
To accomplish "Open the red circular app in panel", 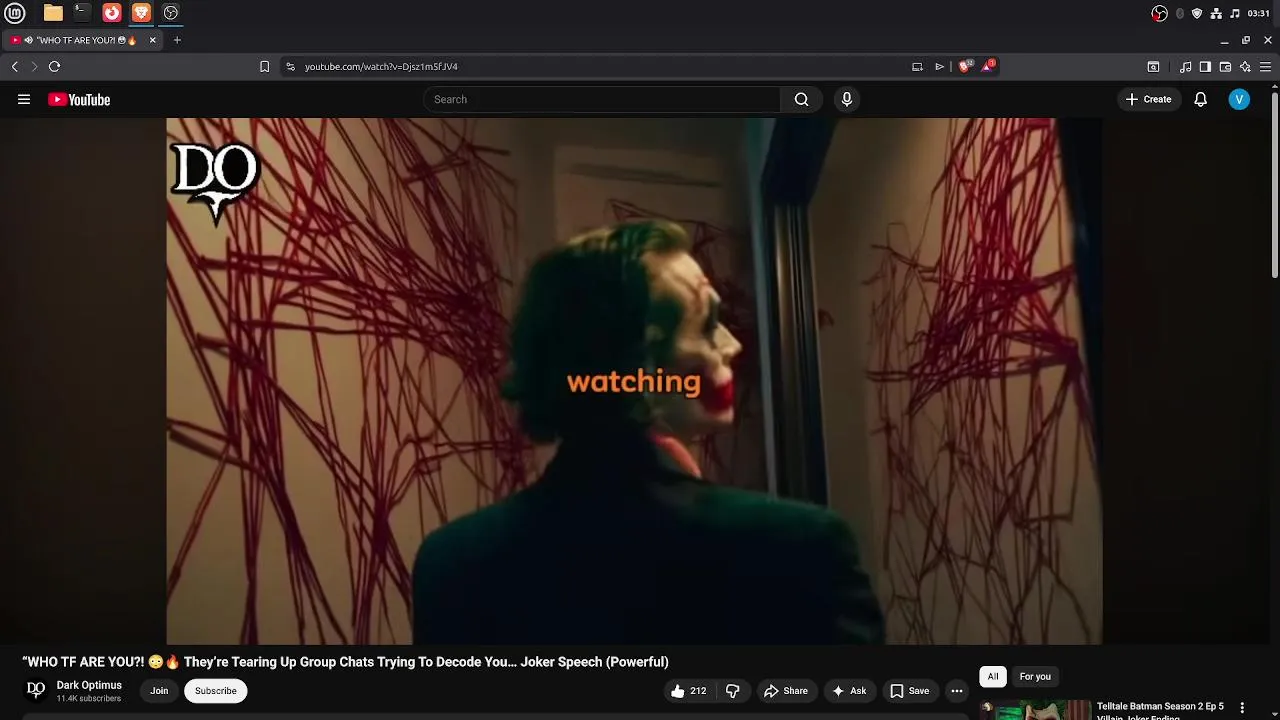I will (x=112, y=13).
